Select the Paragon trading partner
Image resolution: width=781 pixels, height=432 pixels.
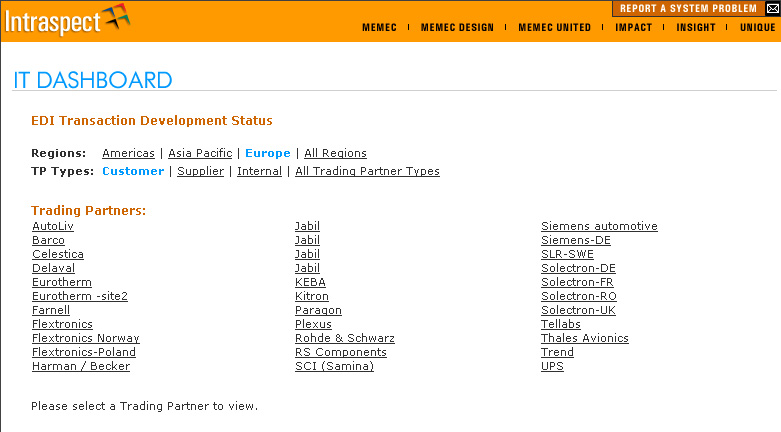click(318, 310)
